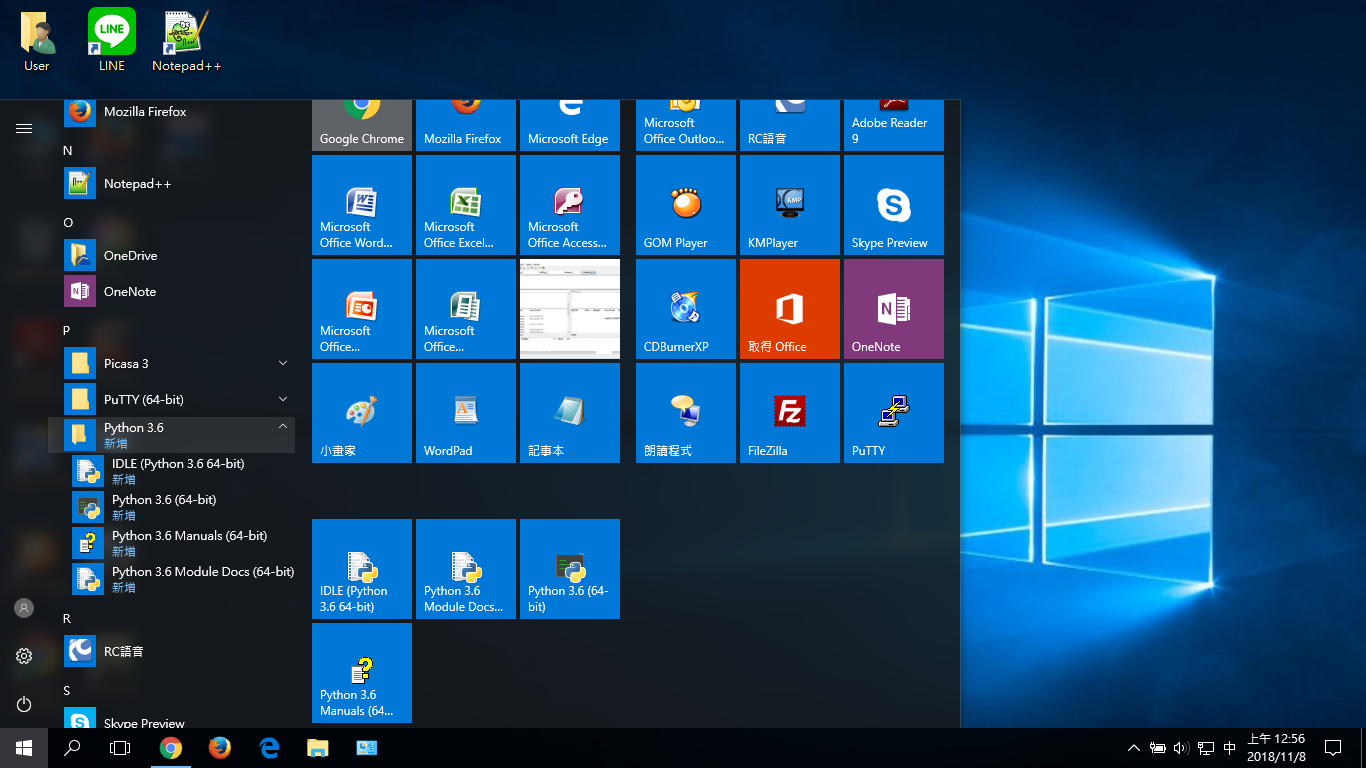1366x768 pixels.
Task: Open RC語音 in app list
Action: pos(172,651)
